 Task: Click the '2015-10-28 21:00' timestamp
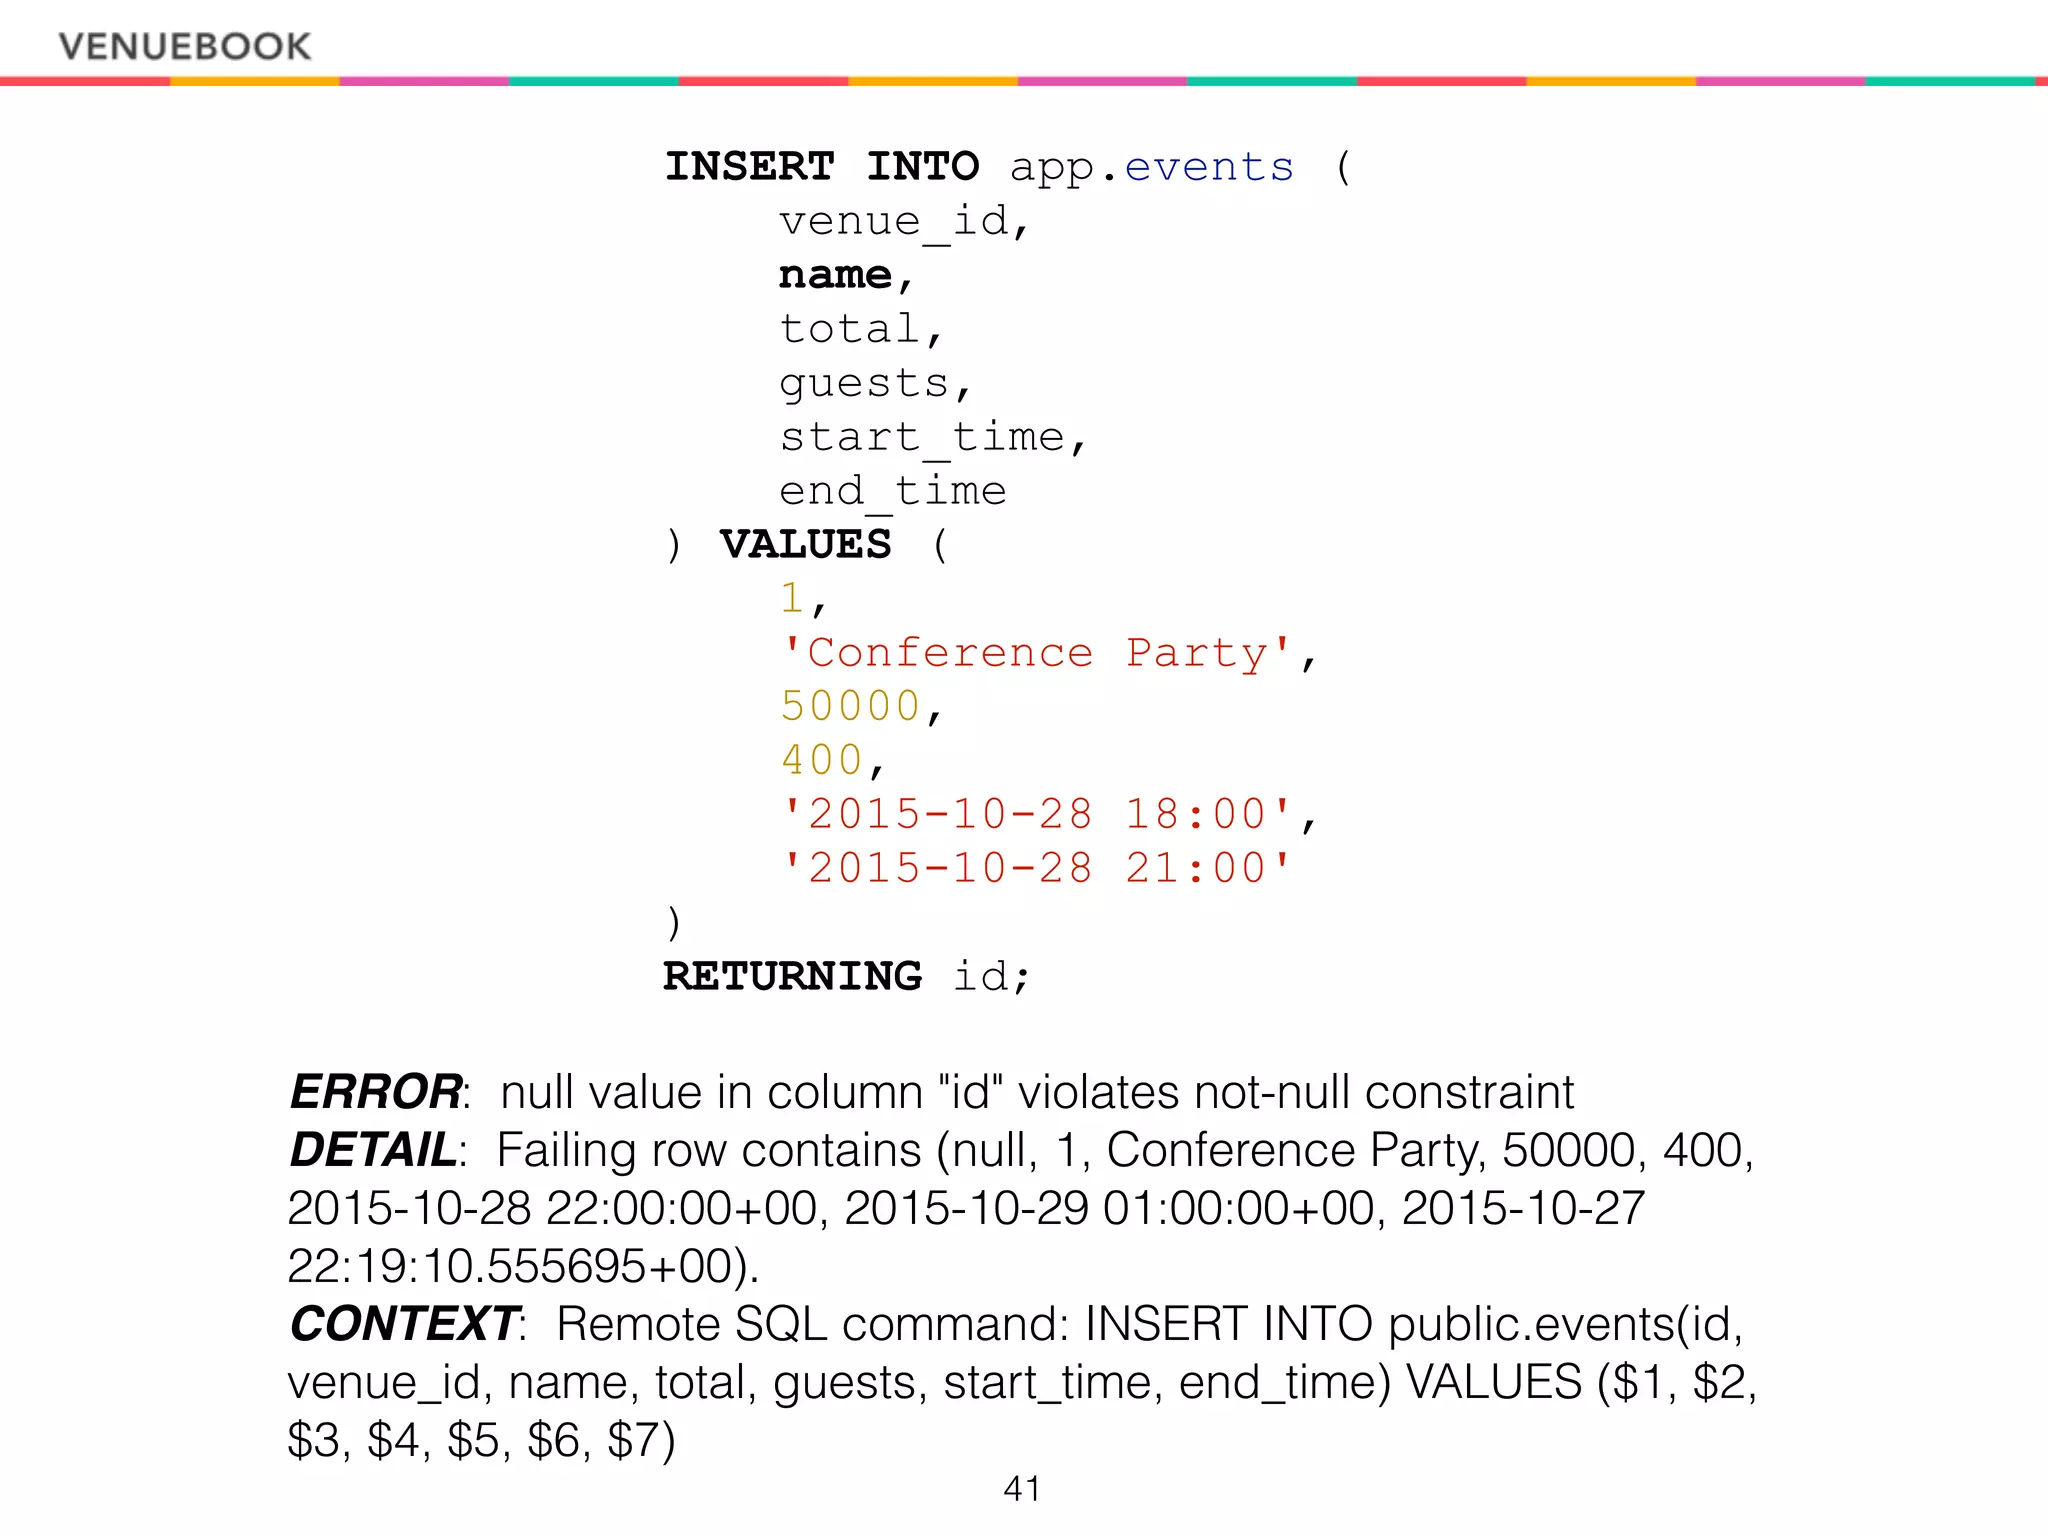tap(1036, 868)
